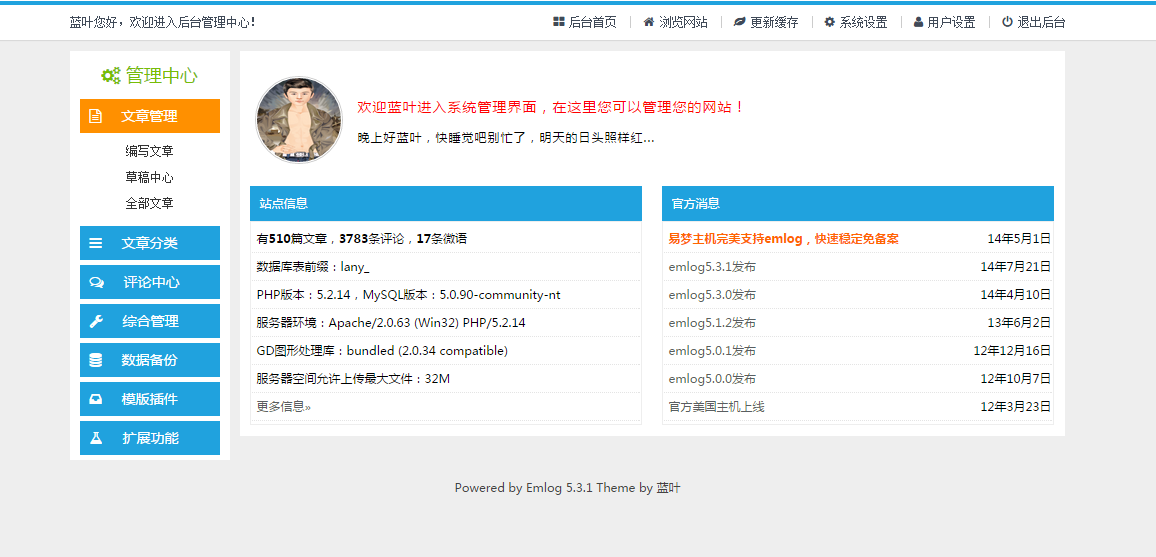Open 用户设置 in the header bar

click(x=944, y=22)
